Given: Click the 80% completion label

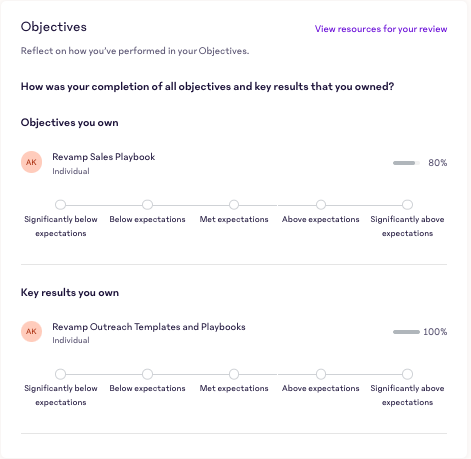Looking at the screenshot, I should point(438,163).
